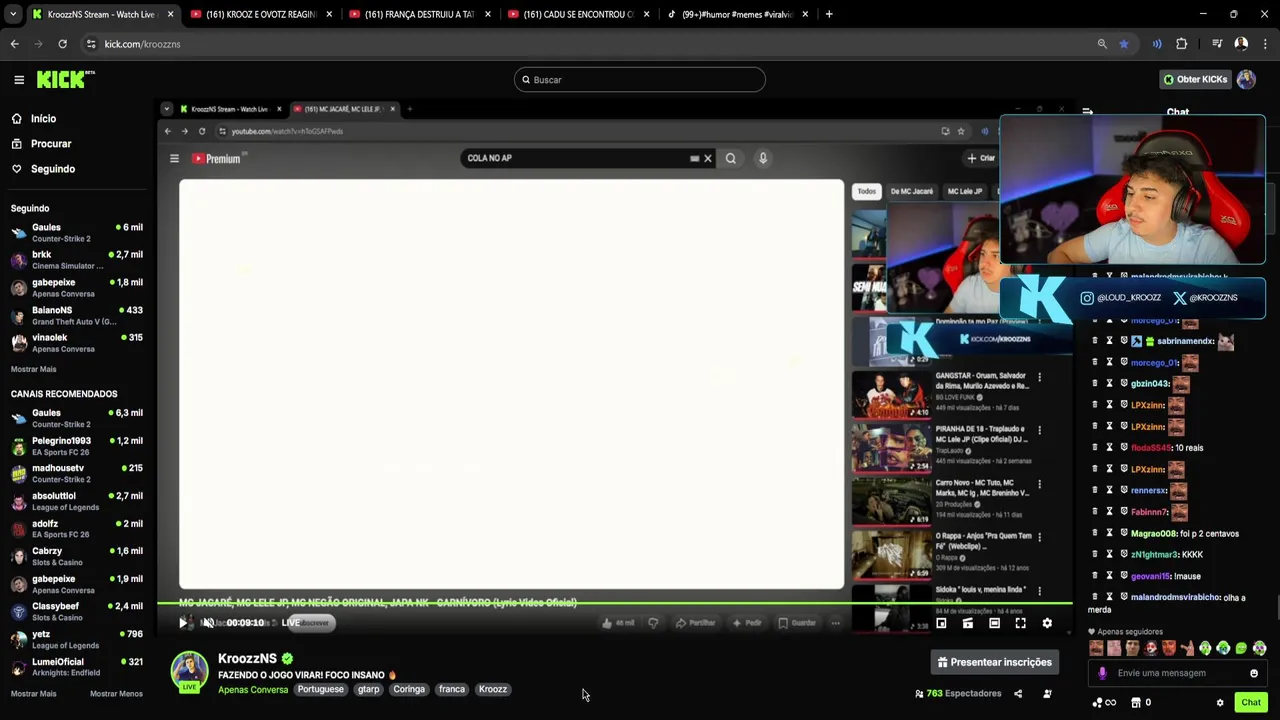
Task: Click the purple microphone icon in chat
Action: (1103, 673)
